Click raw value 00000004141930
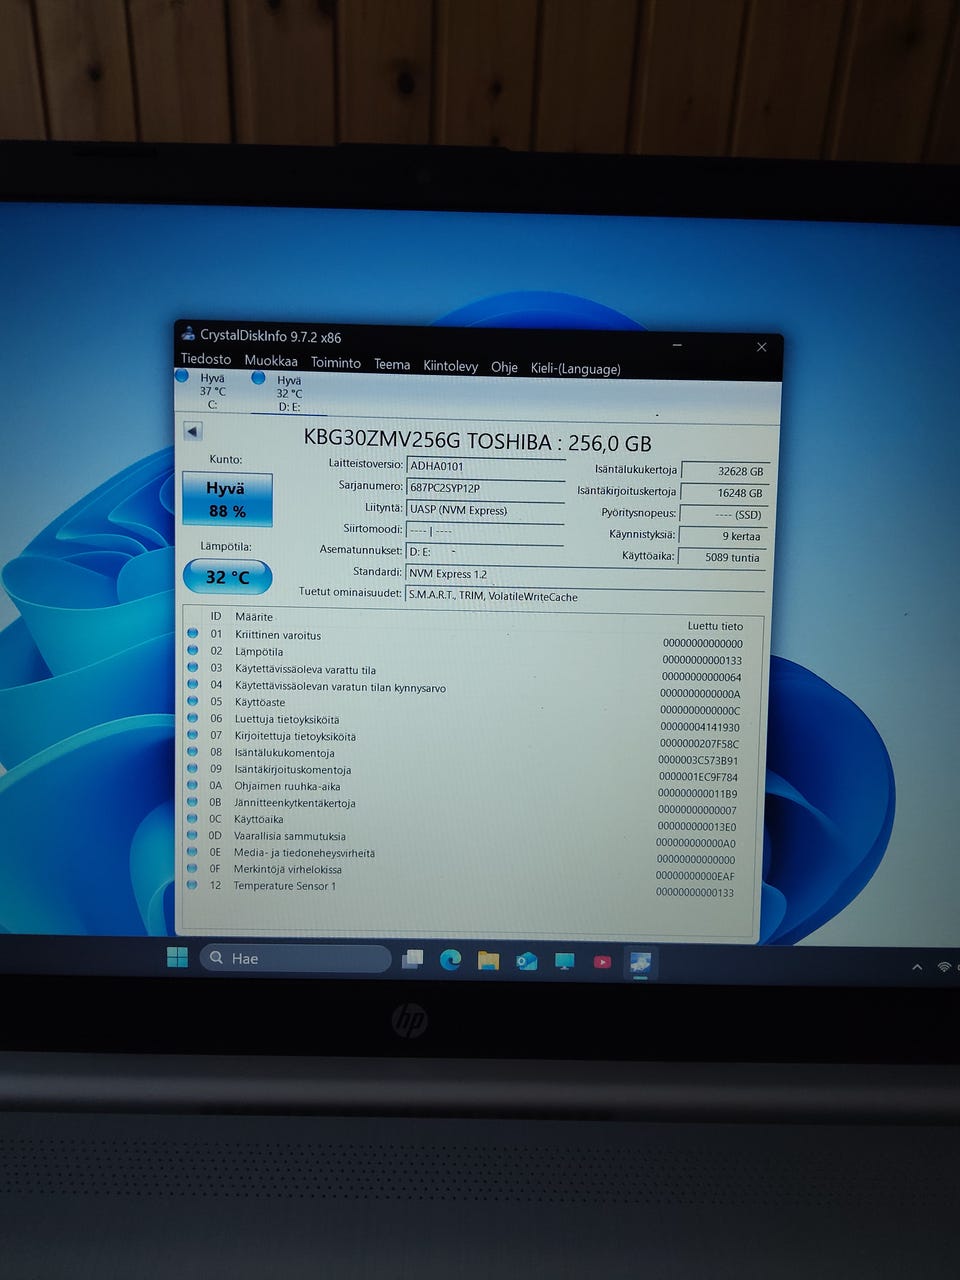 700,727
